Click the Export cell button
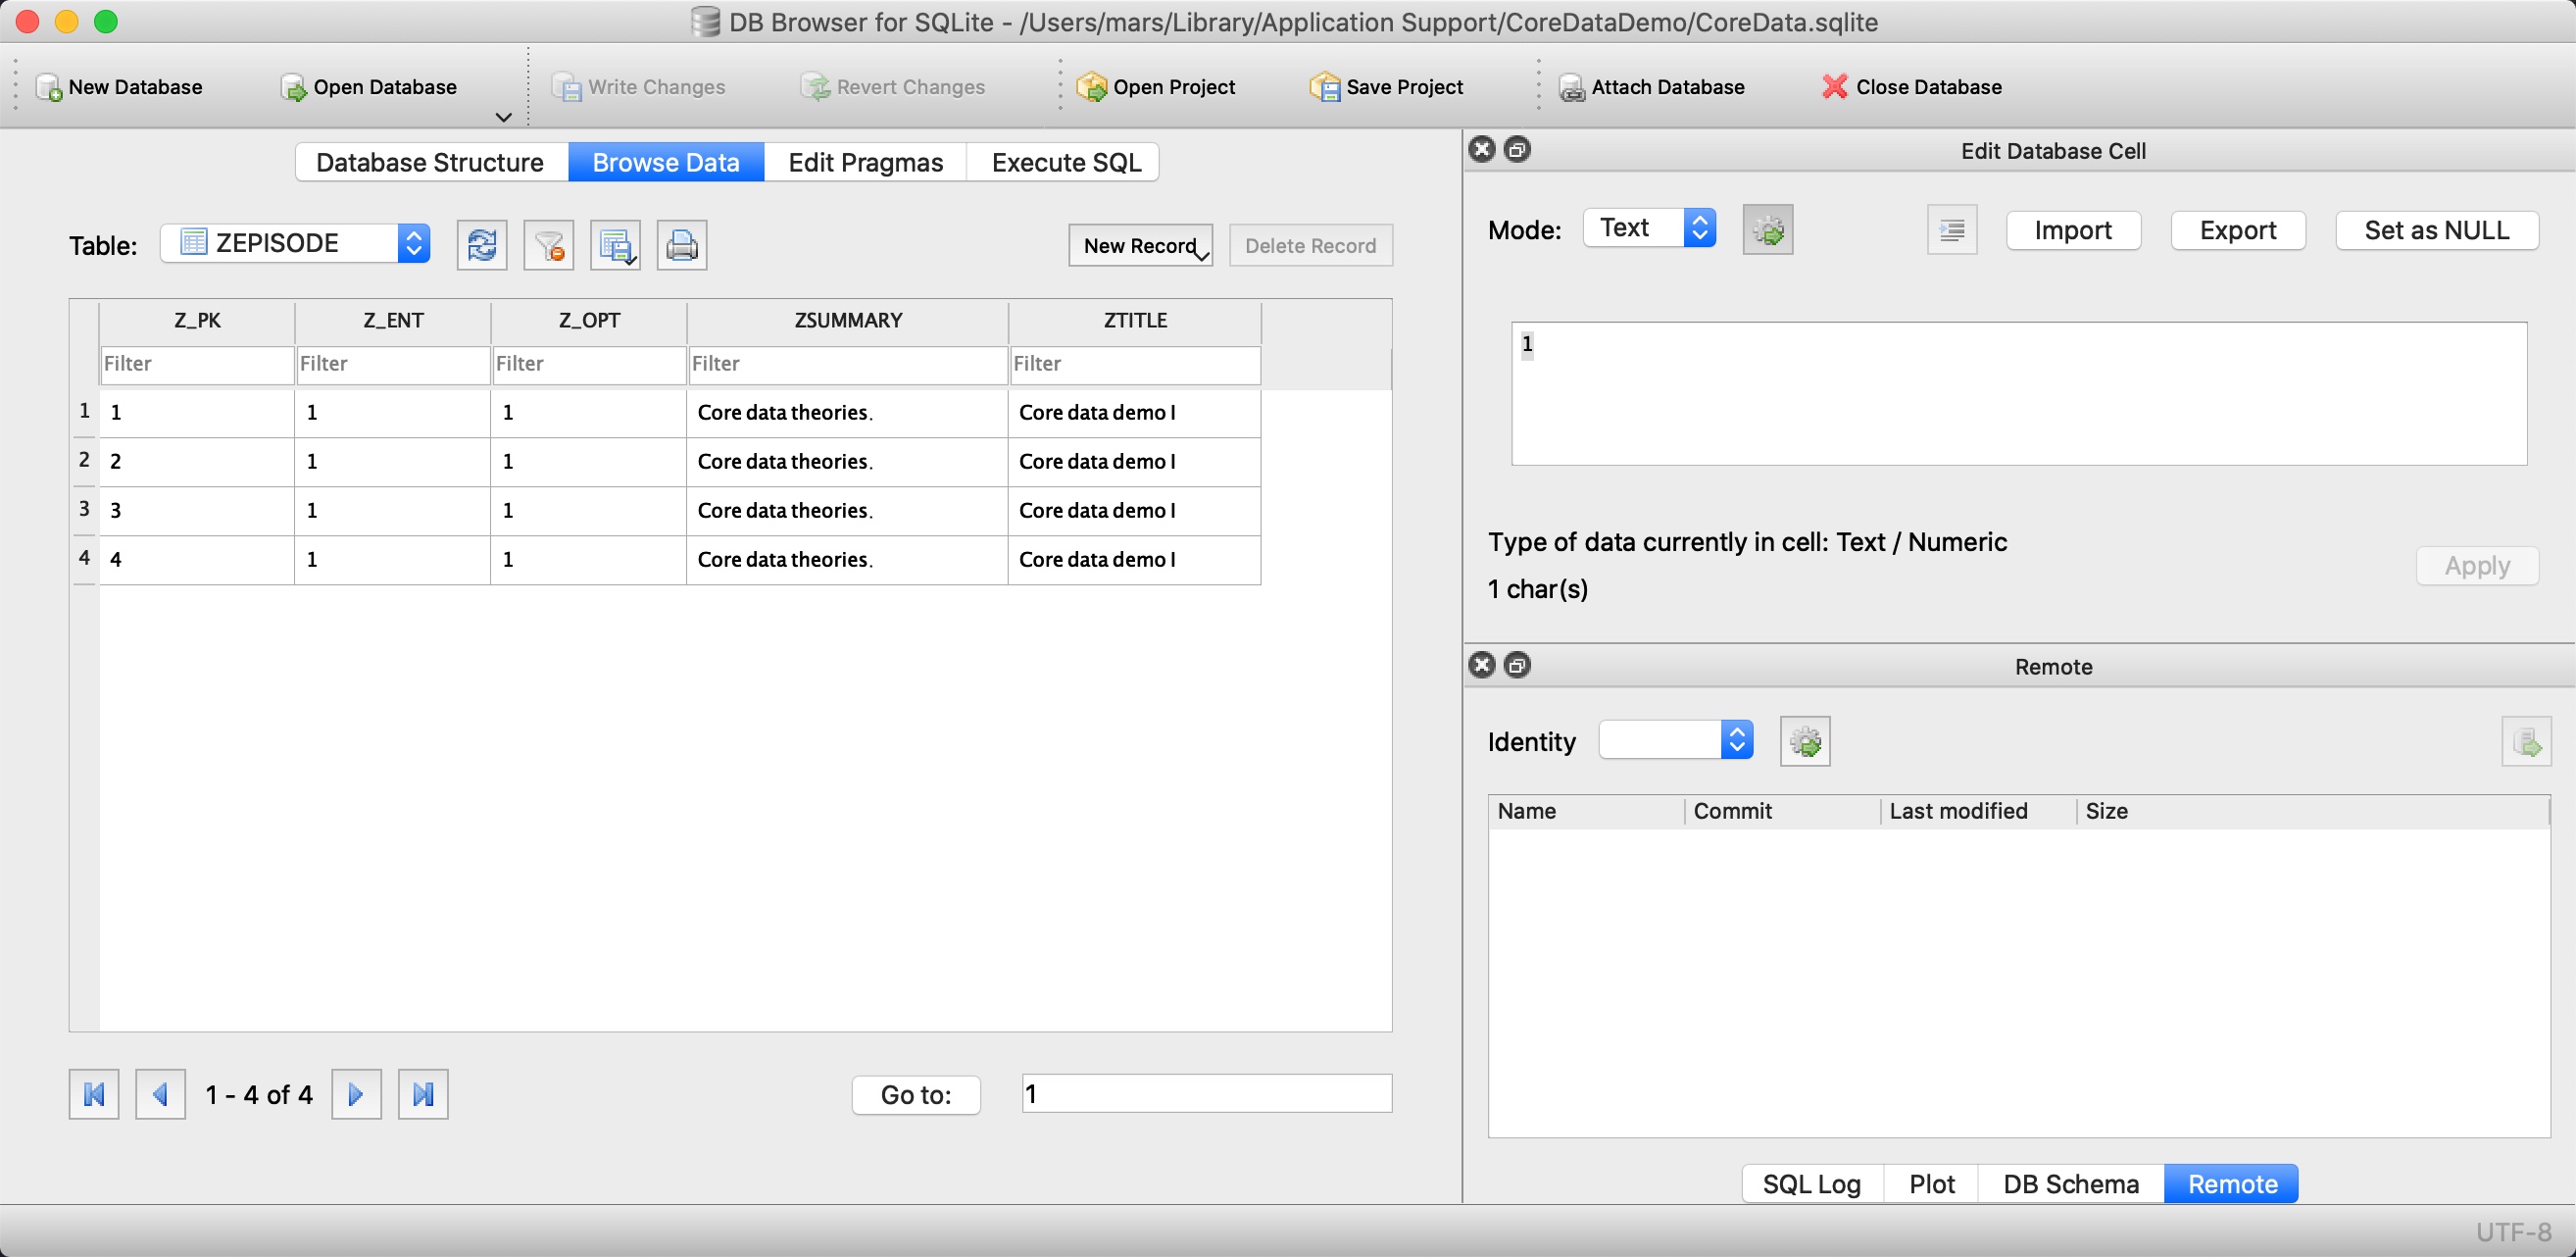 pos(2238,231)
